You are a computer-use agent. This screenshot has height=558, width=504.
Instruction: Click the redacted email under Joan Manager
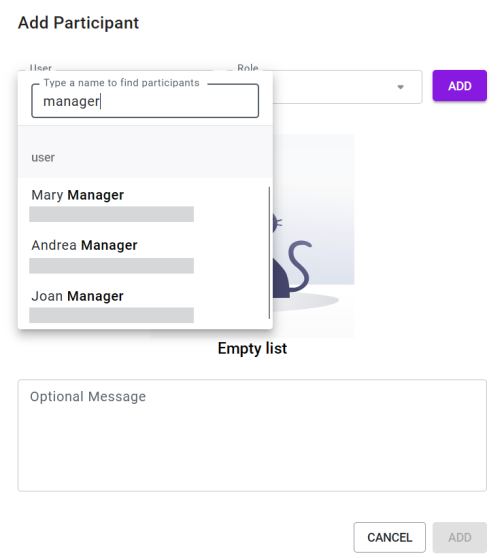(111, 315)
